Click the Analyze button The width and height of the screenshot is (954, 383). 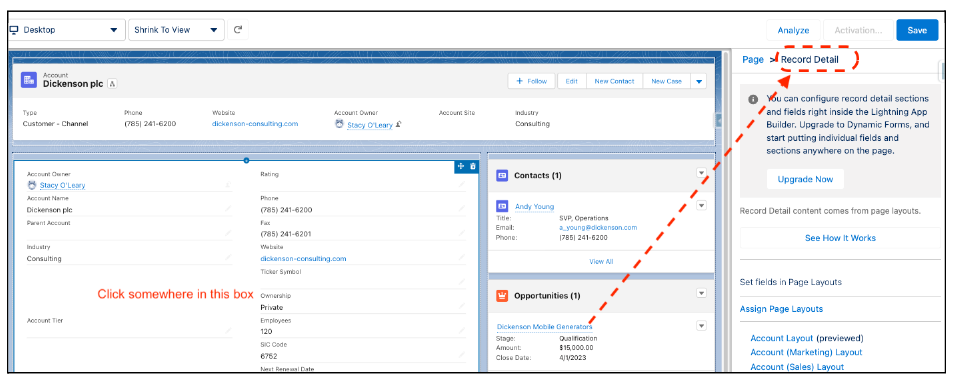[x=793, y=30]
